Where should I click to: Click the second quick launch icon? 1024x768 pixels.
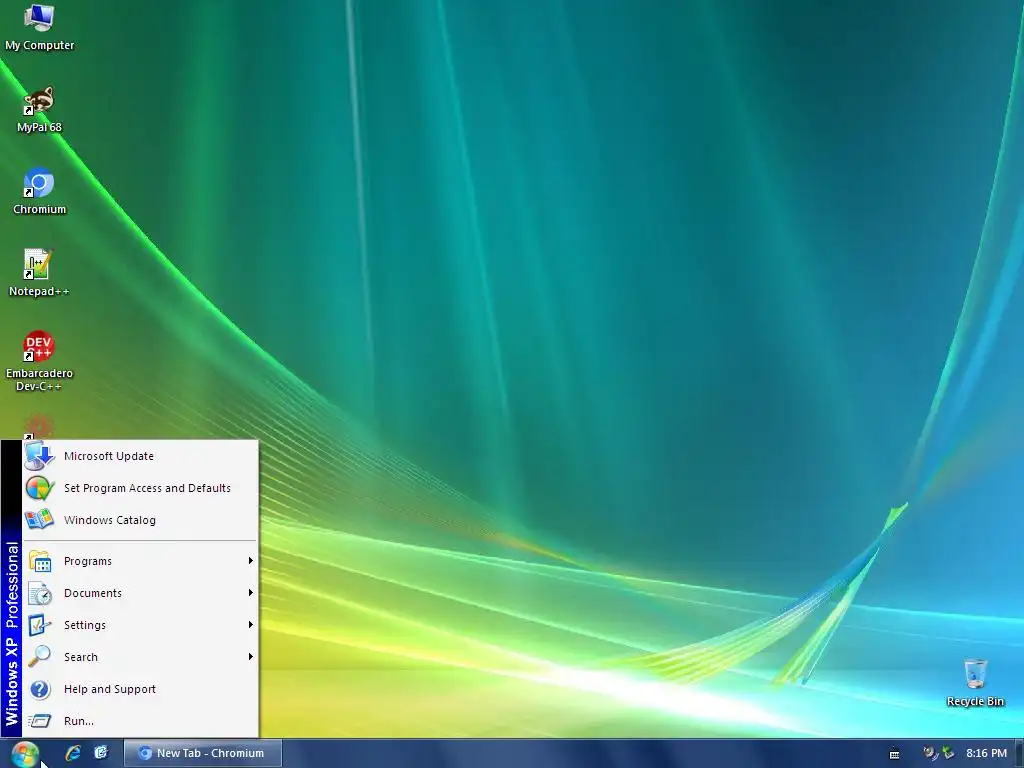(101, 753)
